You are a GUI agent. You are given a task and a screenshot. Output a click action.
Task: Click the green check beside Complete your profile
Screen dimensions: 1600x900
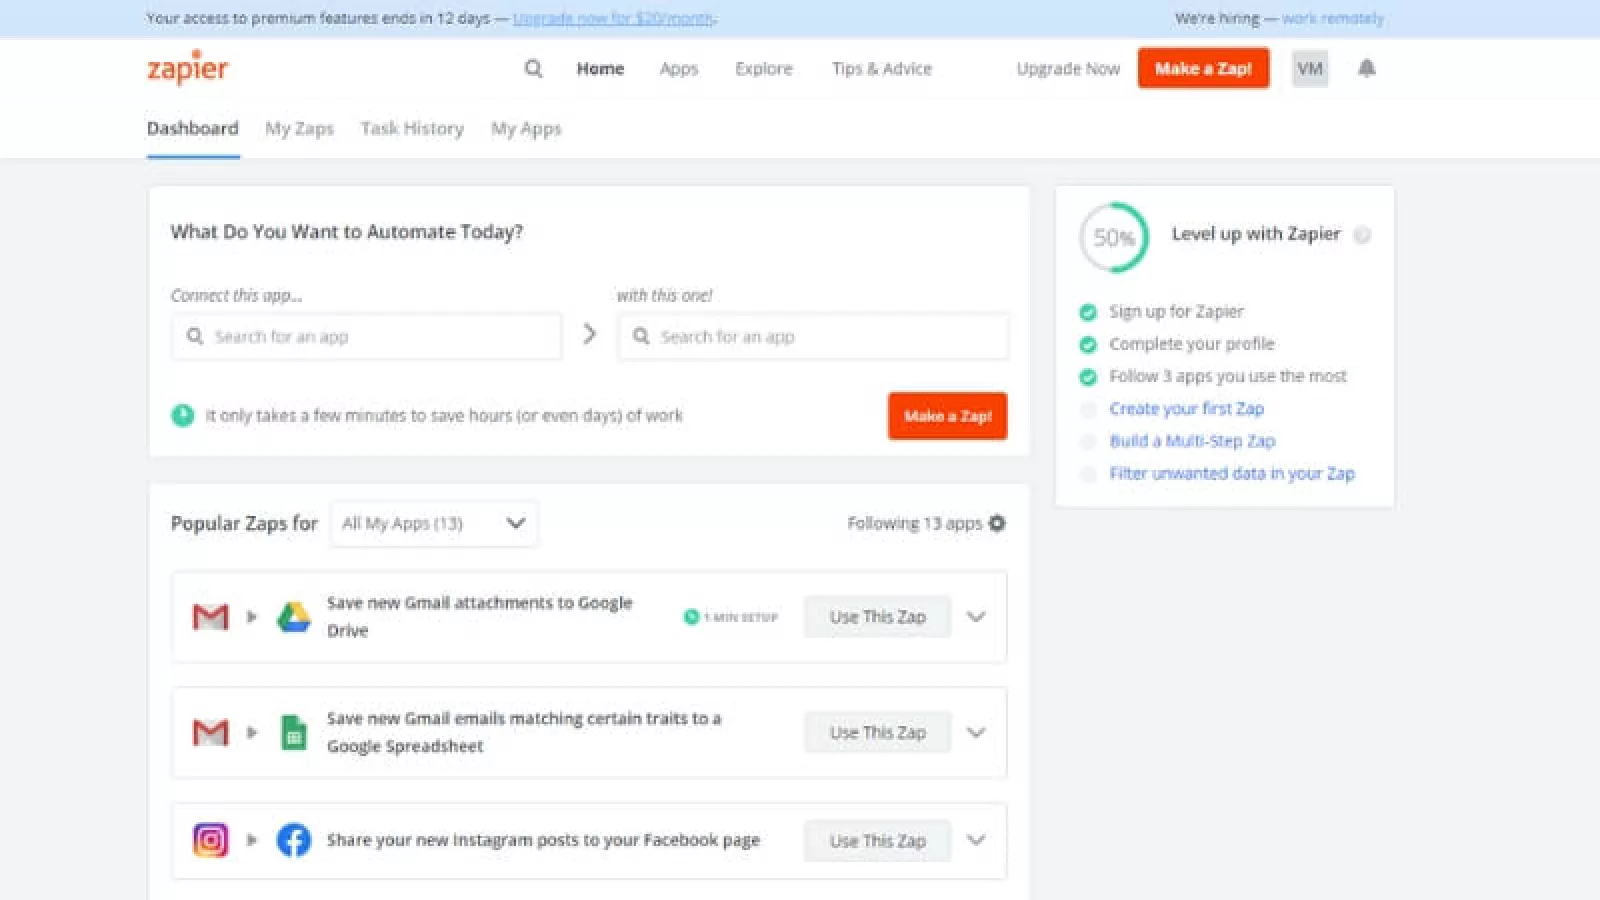[x=1088, y=344]
